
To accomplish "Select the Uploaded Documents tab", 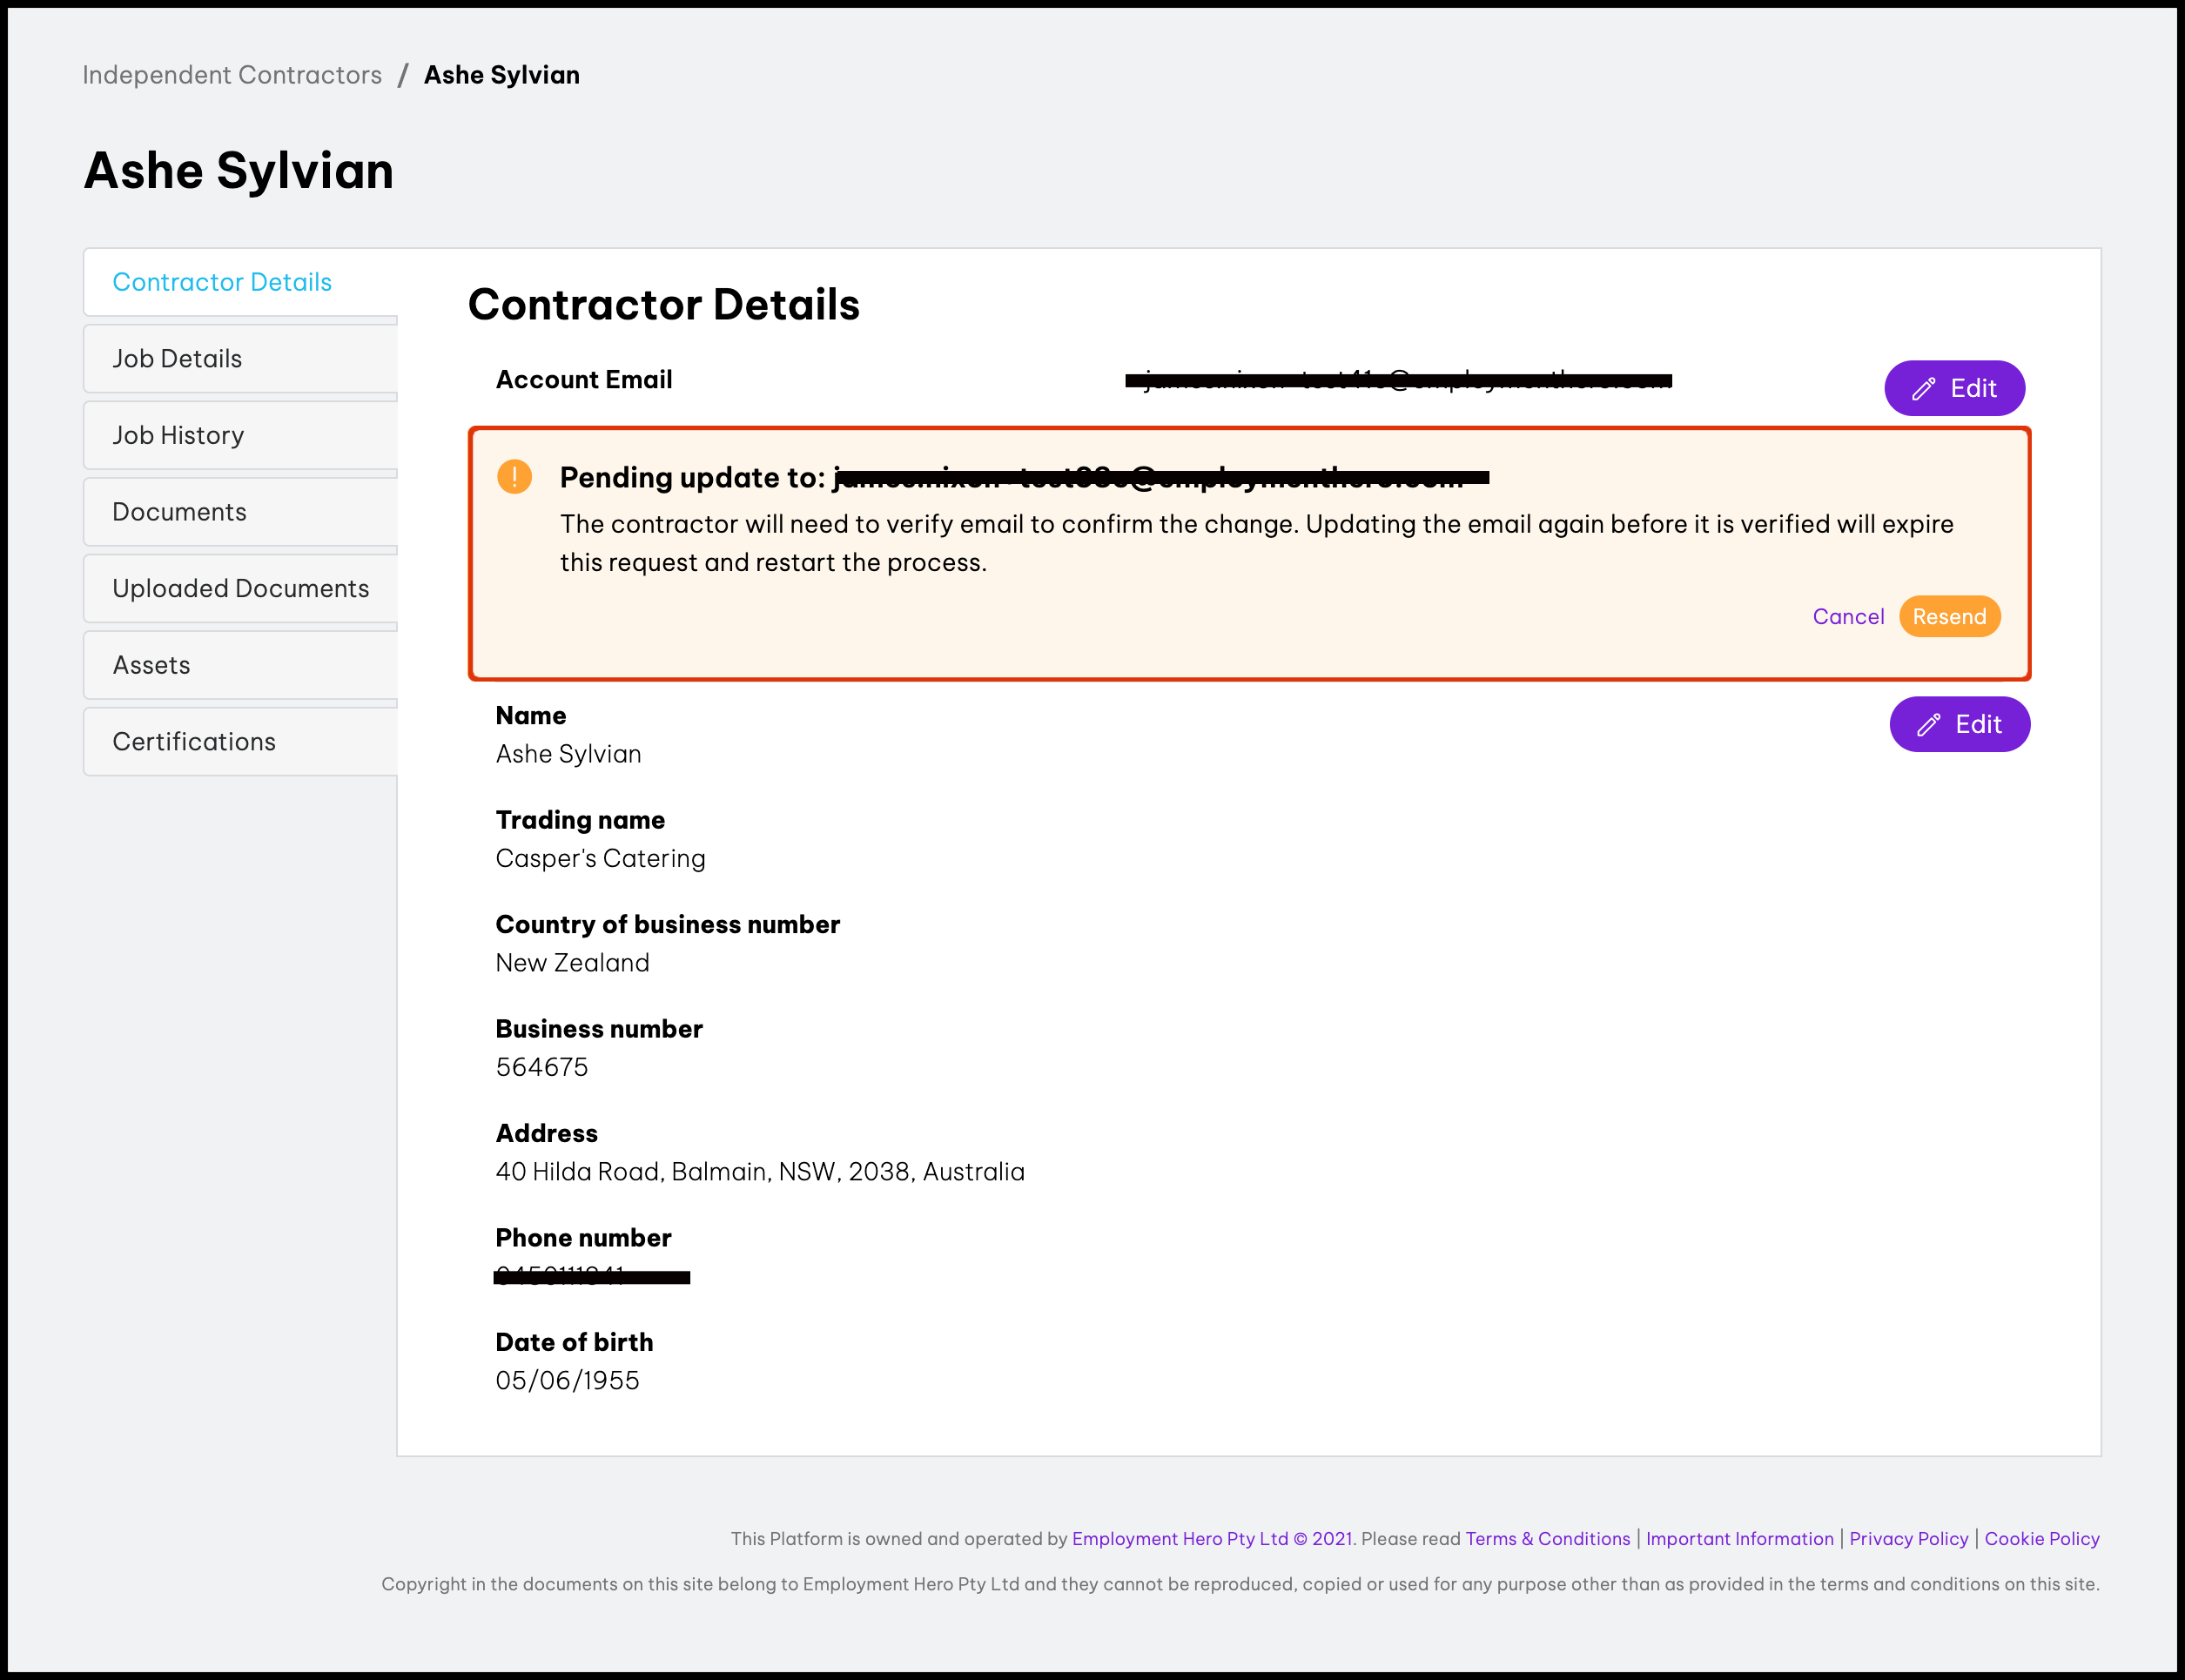I will (x=240, y=588).
